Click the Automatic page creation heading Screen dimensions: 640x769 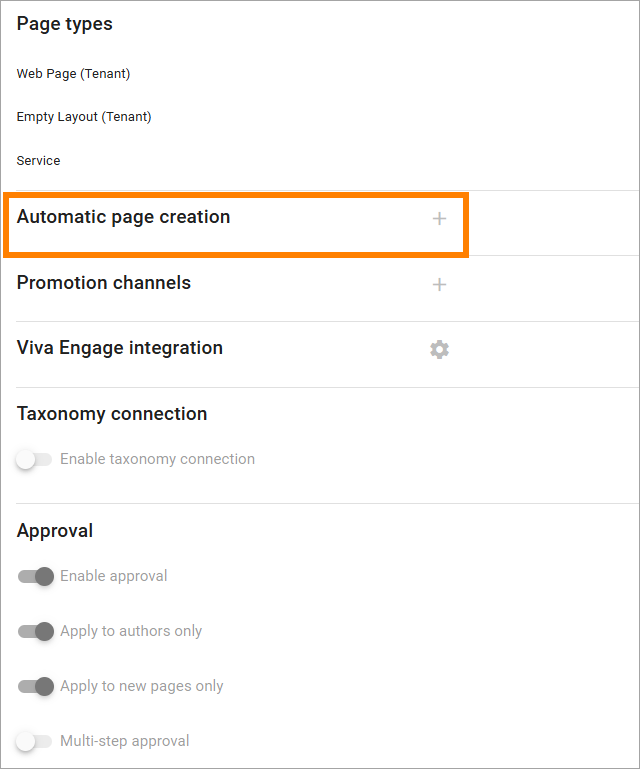click(x=124, y=217)
